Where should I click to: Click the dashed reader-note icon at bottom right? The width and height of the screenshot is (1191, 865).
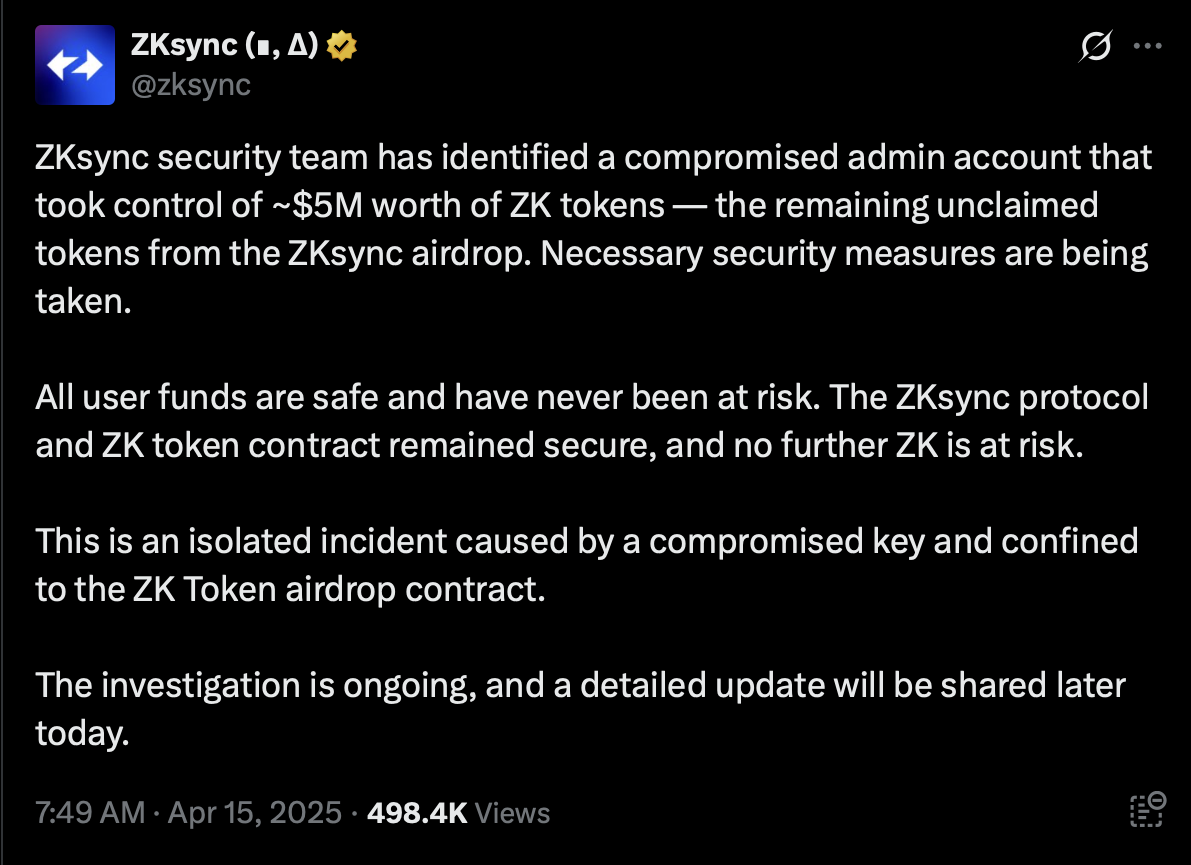1146,809
